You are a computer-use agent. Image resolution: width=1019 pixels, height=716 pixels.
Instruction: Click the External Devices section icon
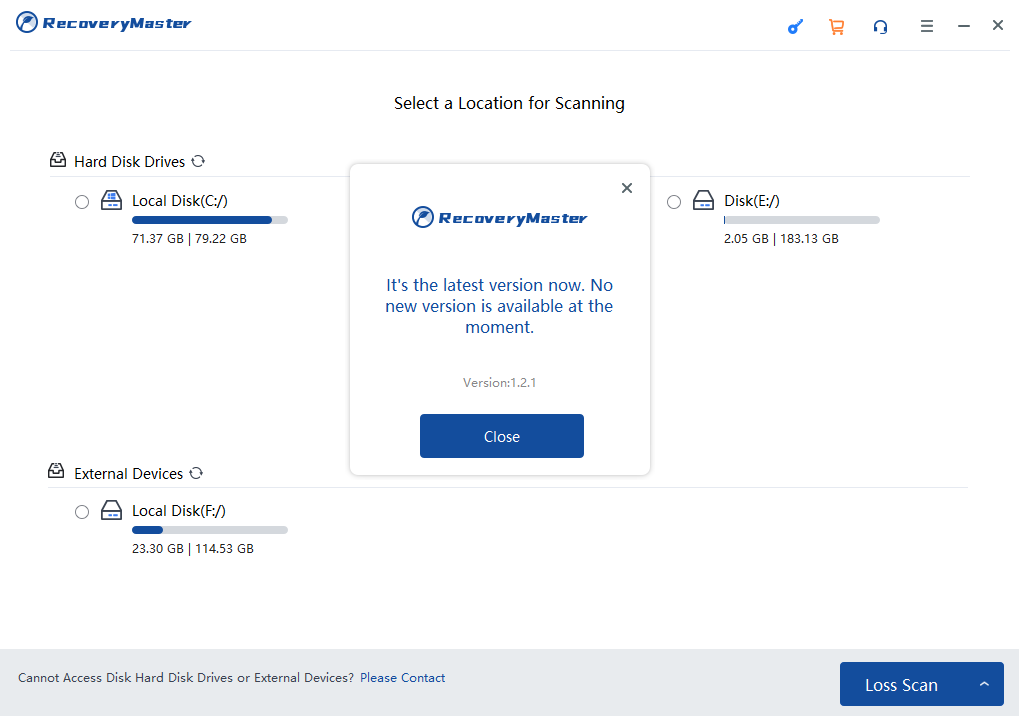coord(57,471)
